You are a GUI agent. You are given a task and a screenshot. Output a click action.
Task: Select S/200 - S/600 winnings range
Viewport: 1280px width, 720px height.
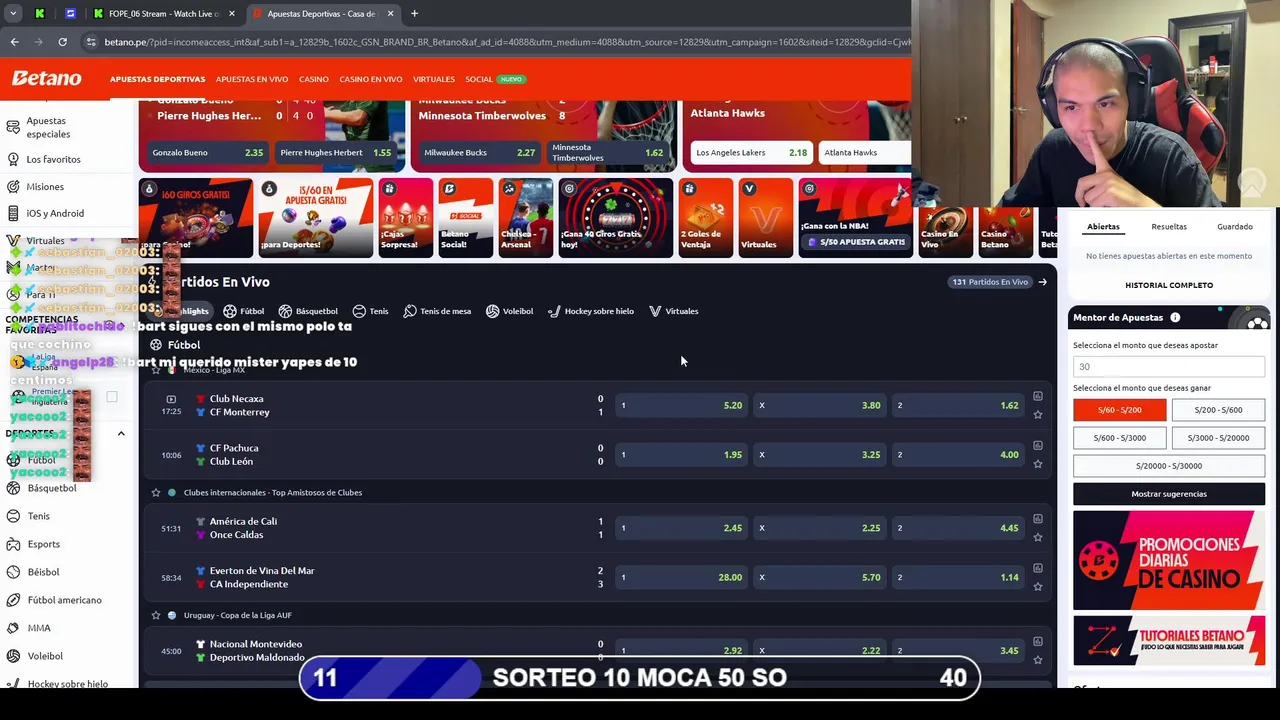[x=1218, y=410]
